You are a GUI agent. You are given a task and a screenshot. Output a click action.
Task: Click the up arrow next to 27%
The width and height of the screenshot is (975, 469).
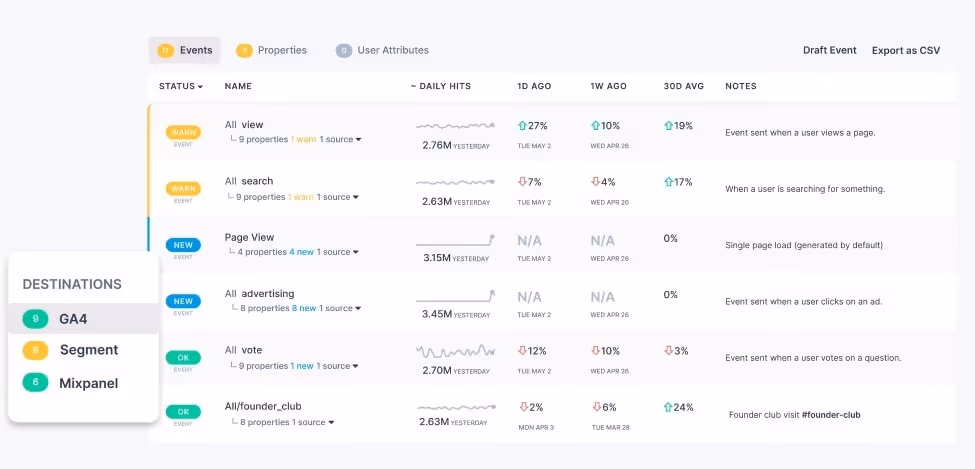[522, 126]
